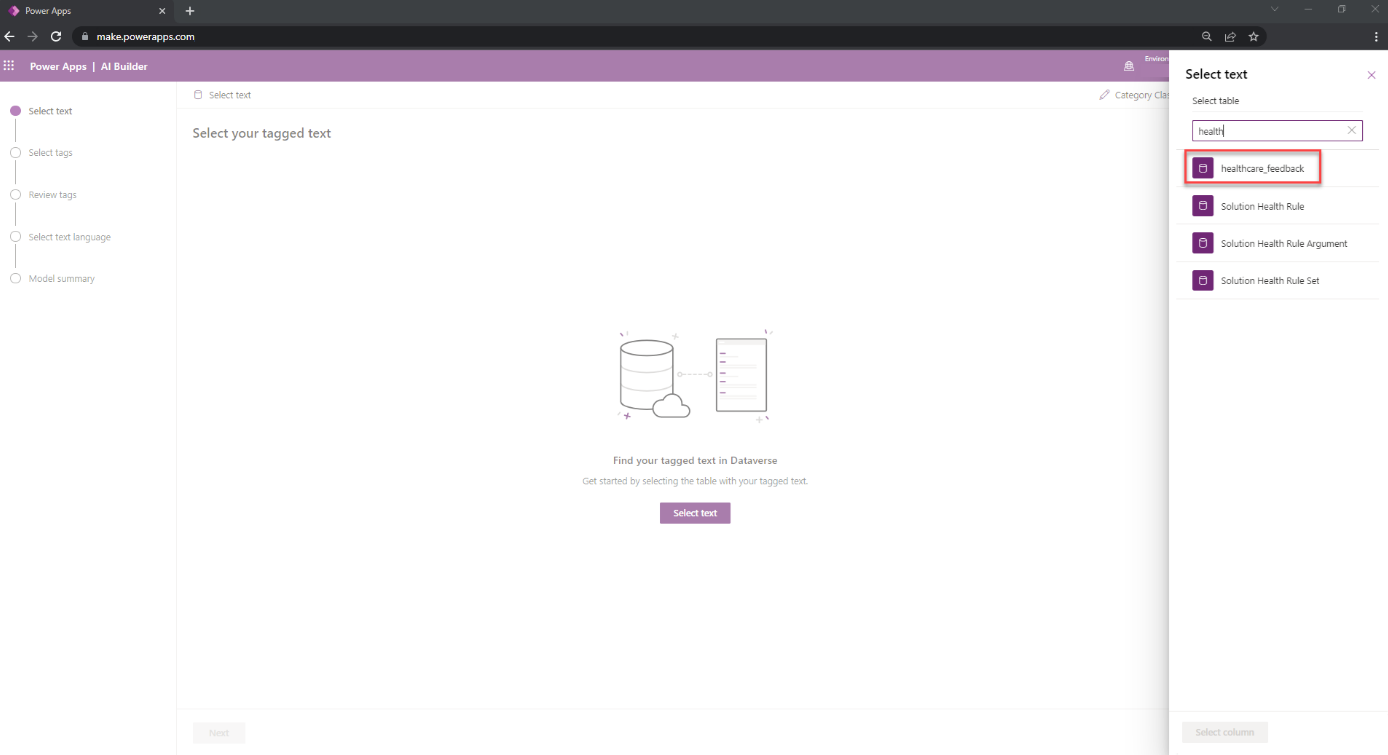The height and width of the screenshot is (755, 1388).
Task: Click the pencil icon next to Category Classification
Action: click(x=1103, y=94)
